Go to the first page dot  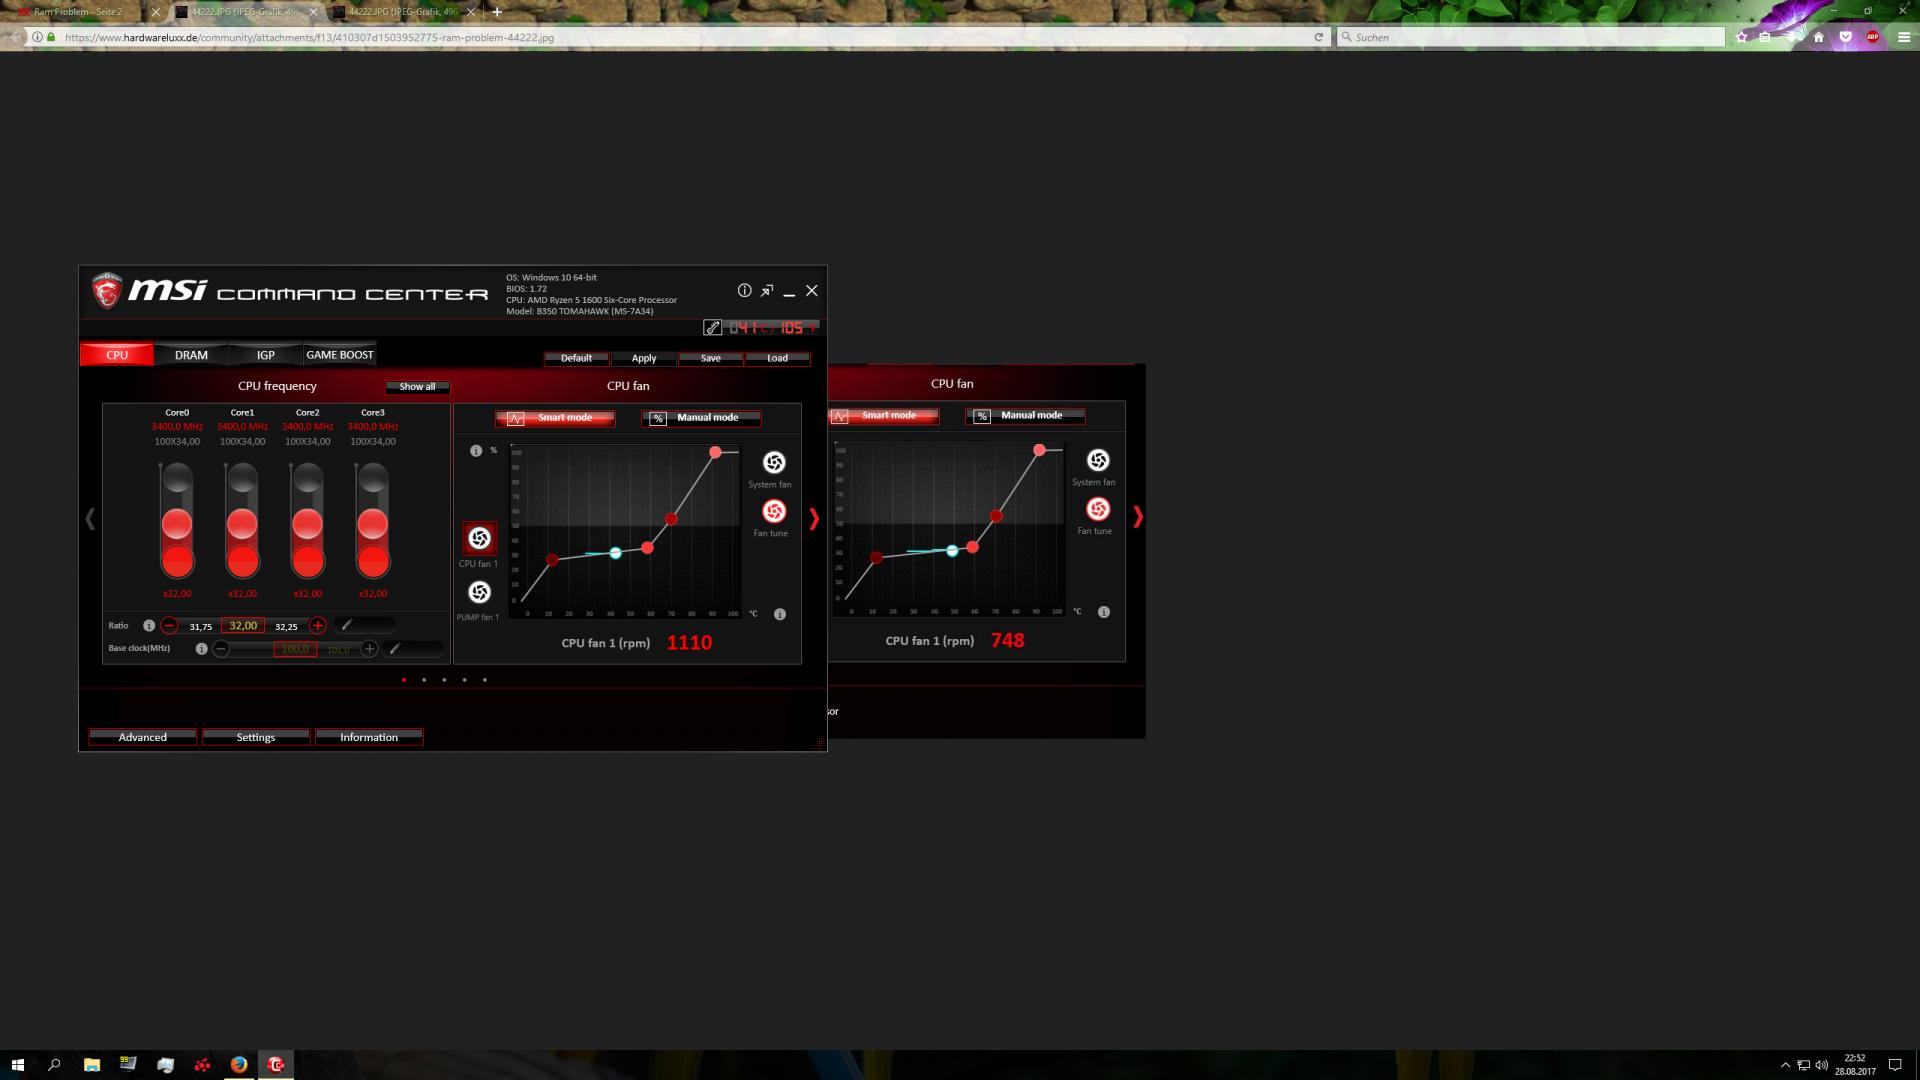404,680
